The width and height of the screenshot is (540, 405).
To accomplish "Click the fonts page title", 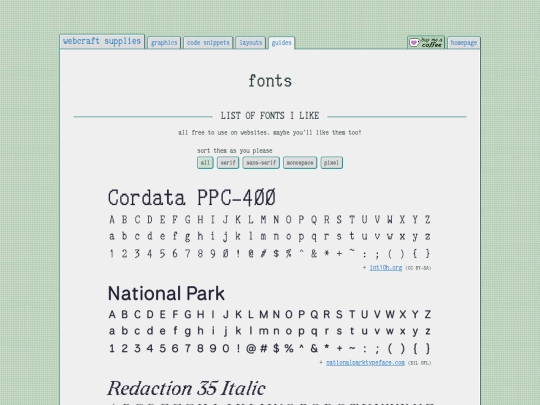I will (x=270, y=81).
